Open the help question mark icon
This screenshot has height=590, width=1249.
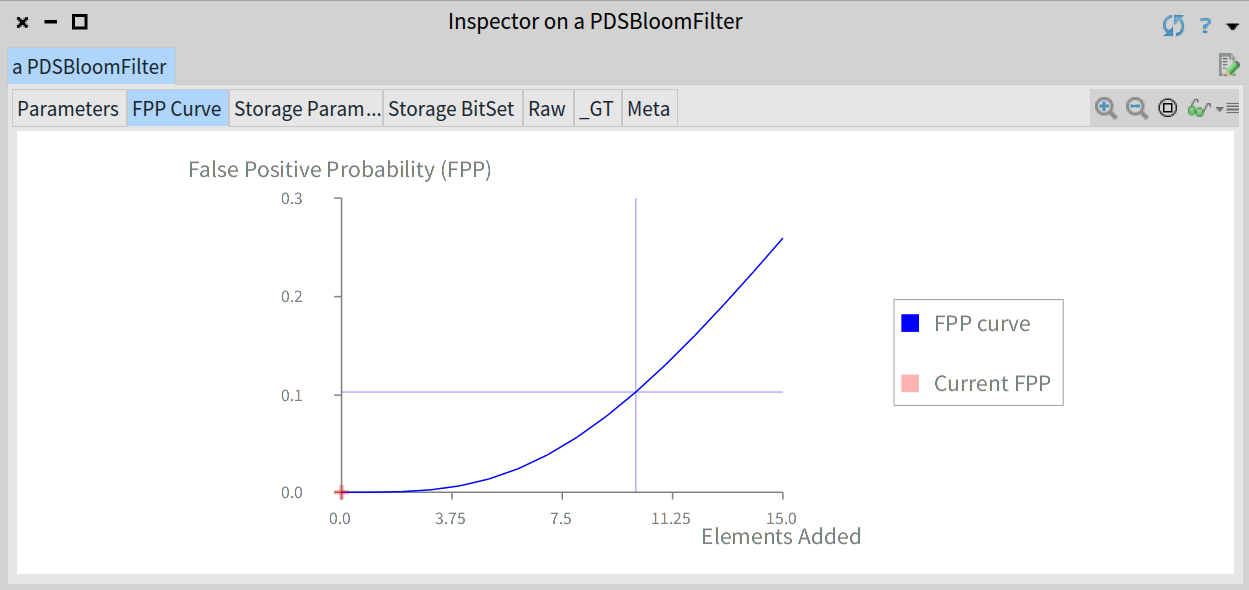point(1206,26)
